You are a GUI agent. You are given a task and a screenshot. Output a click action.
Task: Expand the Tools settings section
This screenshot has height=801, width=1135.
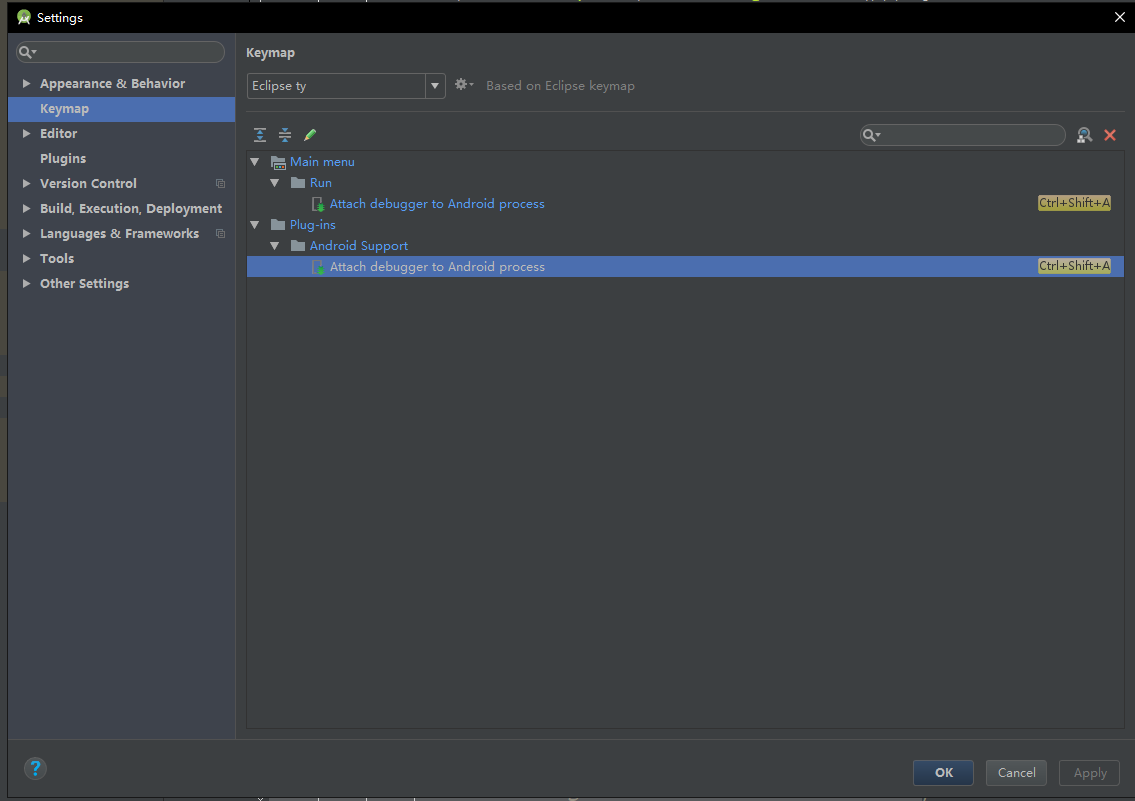coord(26,259)
